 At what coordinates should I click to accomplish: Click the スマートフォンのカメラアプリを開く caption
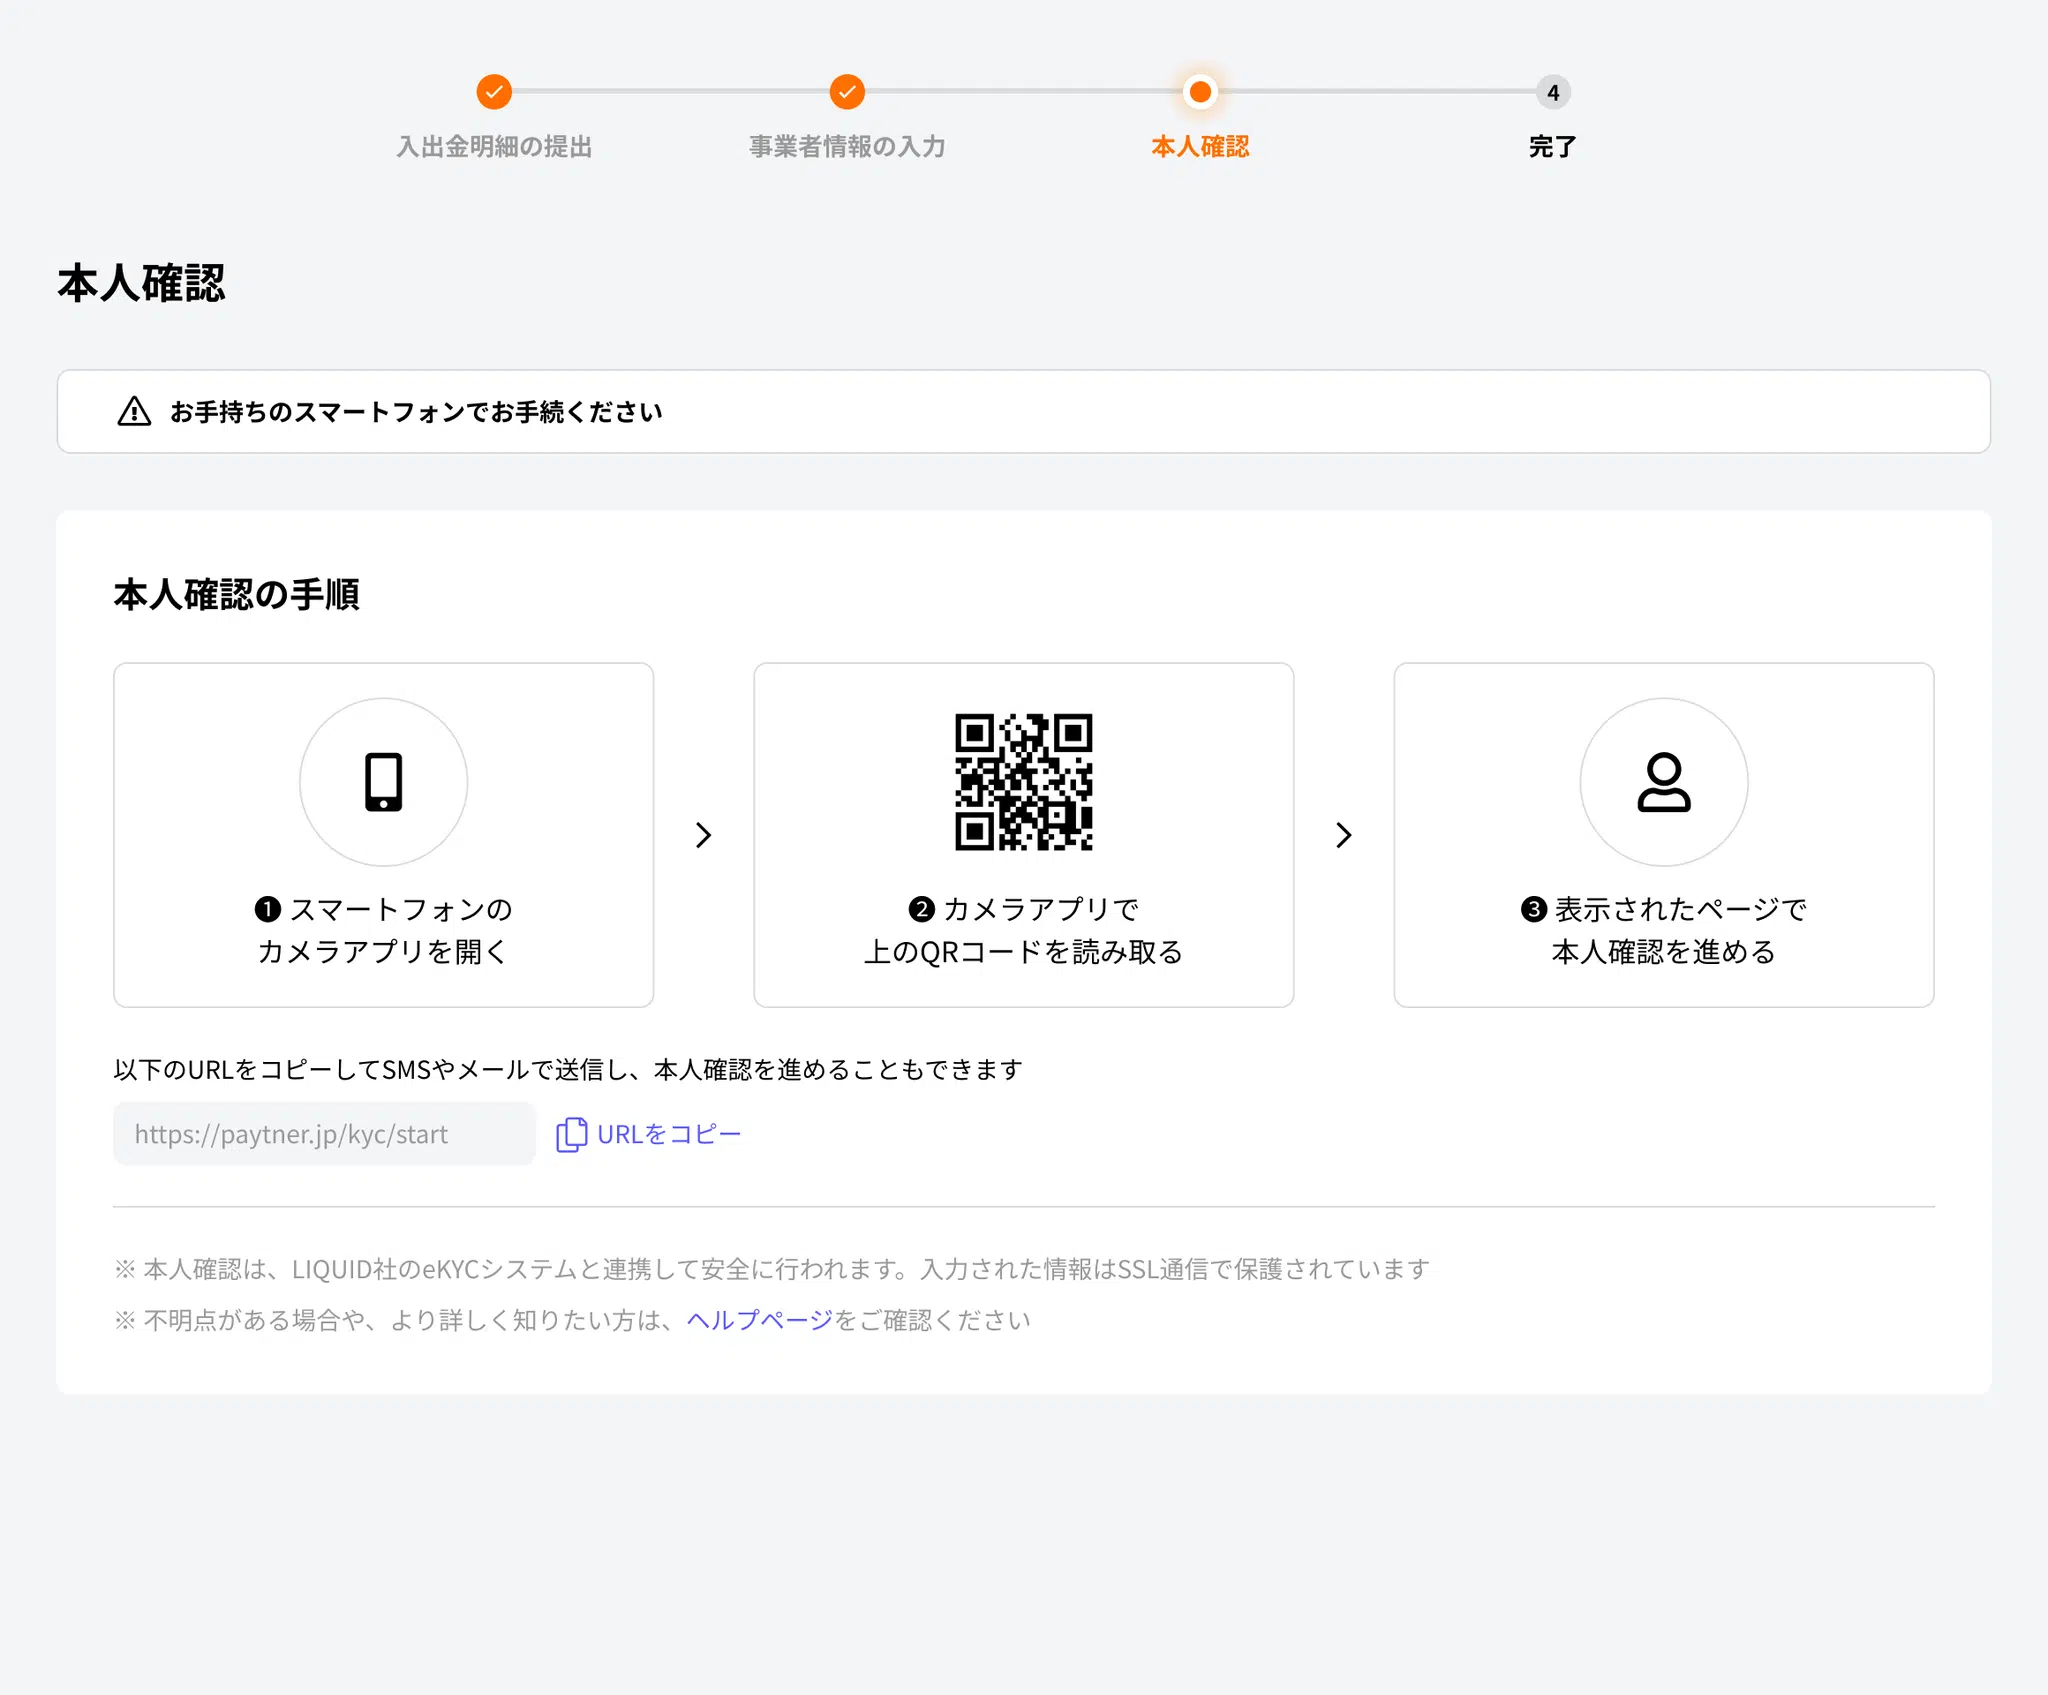pos(384,930)
